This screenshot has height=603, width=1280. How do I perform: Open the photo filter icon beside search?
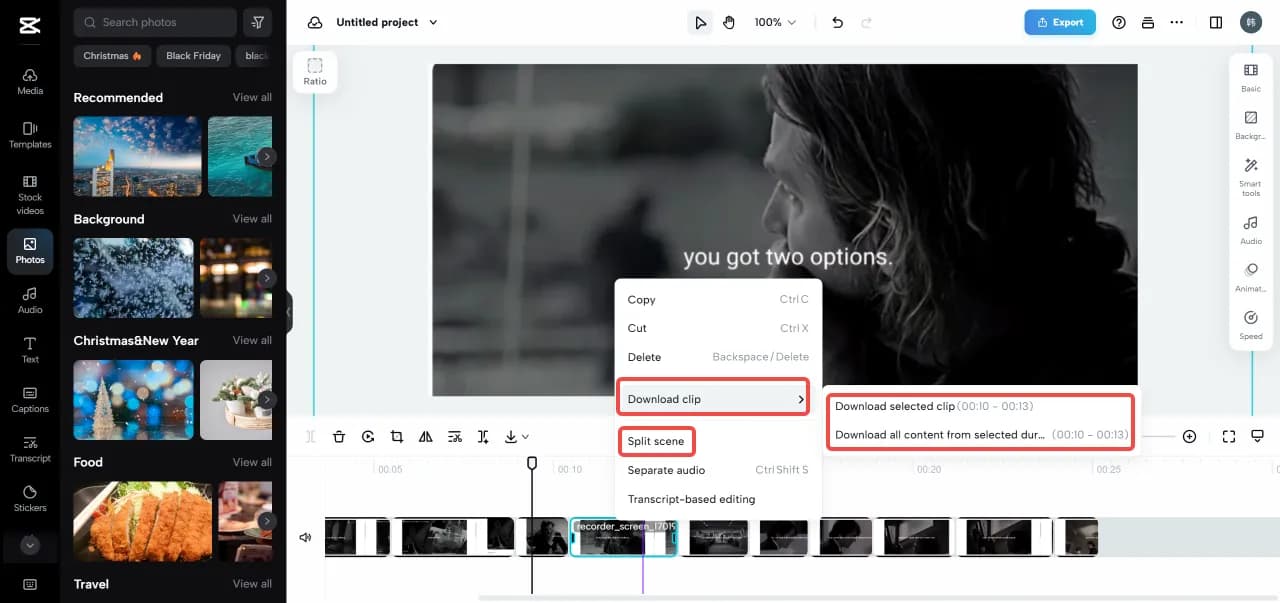tap(258, 22)
